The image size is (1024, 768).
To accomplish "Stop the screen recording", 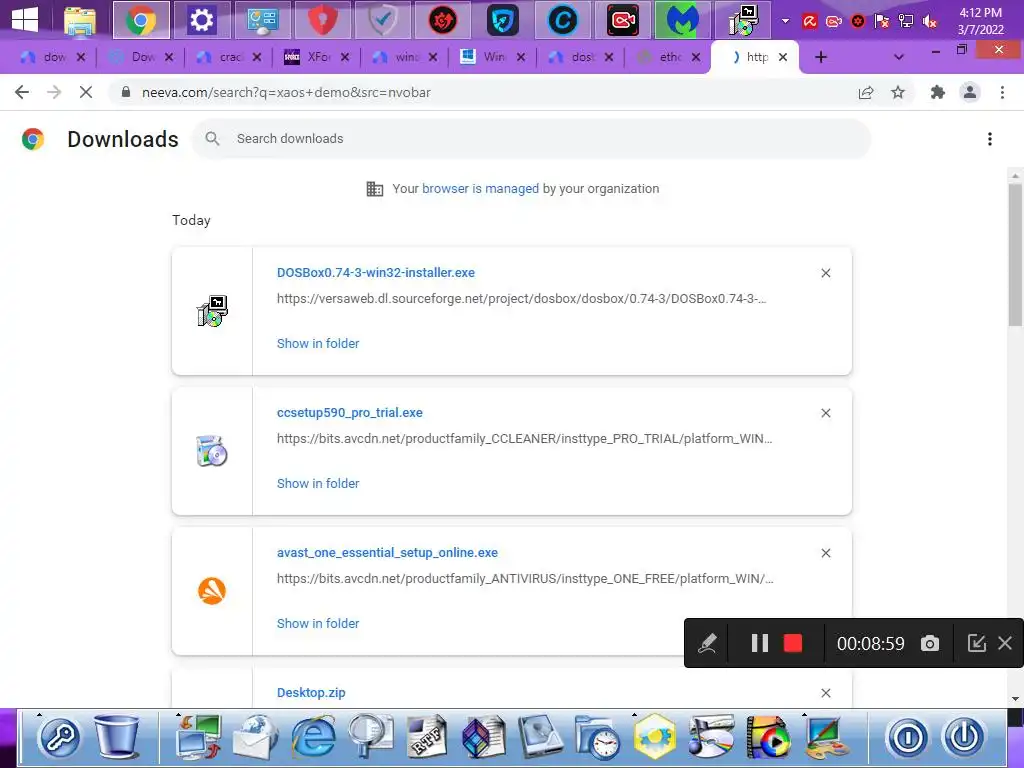I will point(793,643).
